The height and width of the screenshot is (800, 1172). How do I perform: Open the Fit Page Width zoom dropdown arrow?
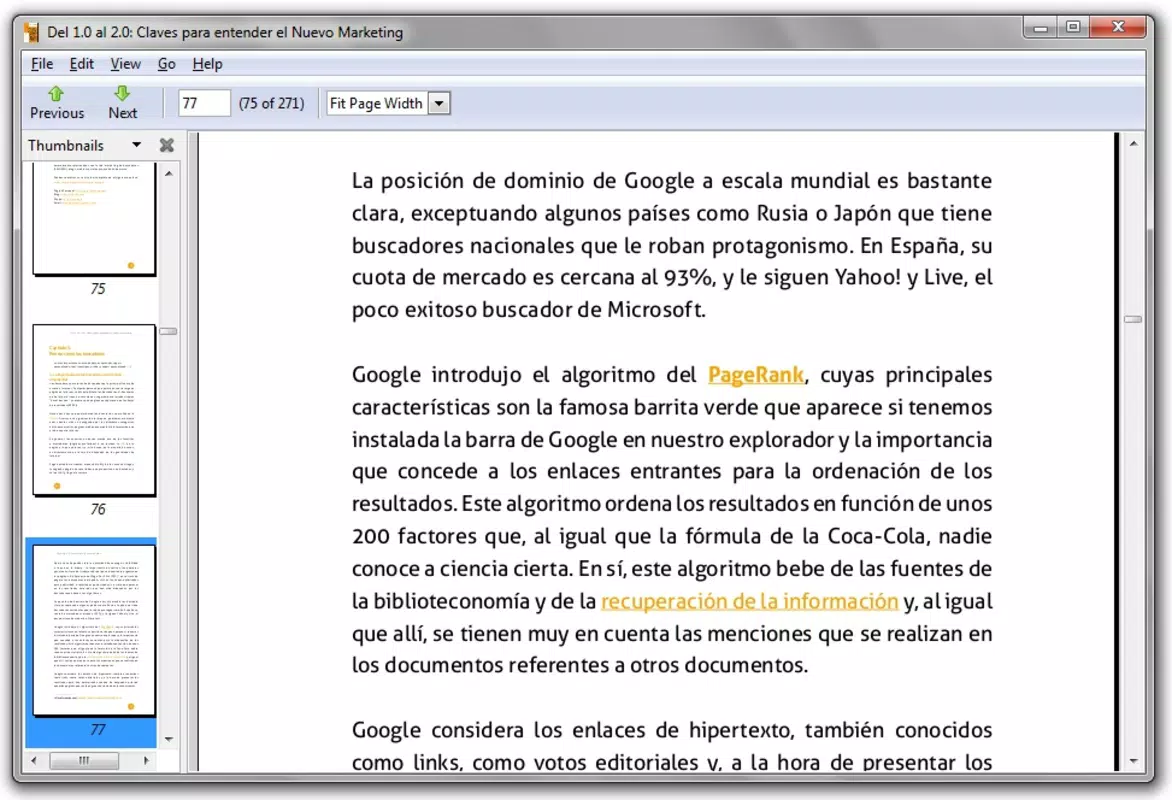click(440, 103)
